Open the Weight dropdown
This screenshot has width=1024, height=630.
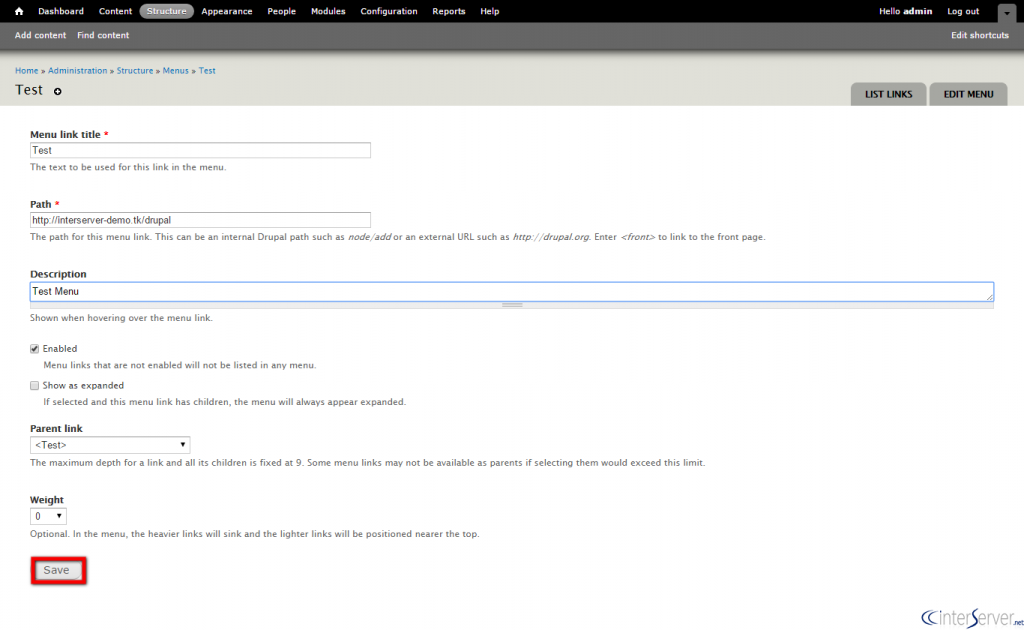click(x=48, y=516)
